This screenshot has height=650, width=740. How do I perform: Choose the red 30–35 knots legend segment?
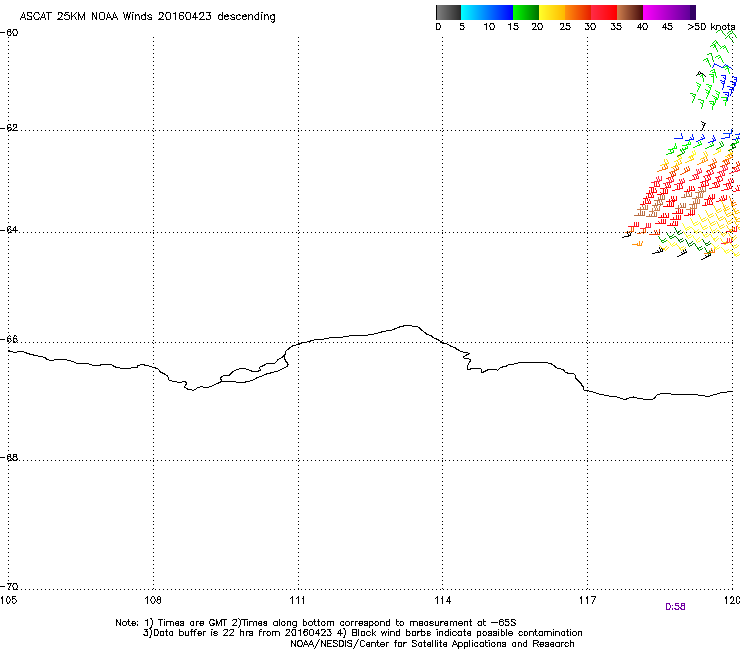604,12
